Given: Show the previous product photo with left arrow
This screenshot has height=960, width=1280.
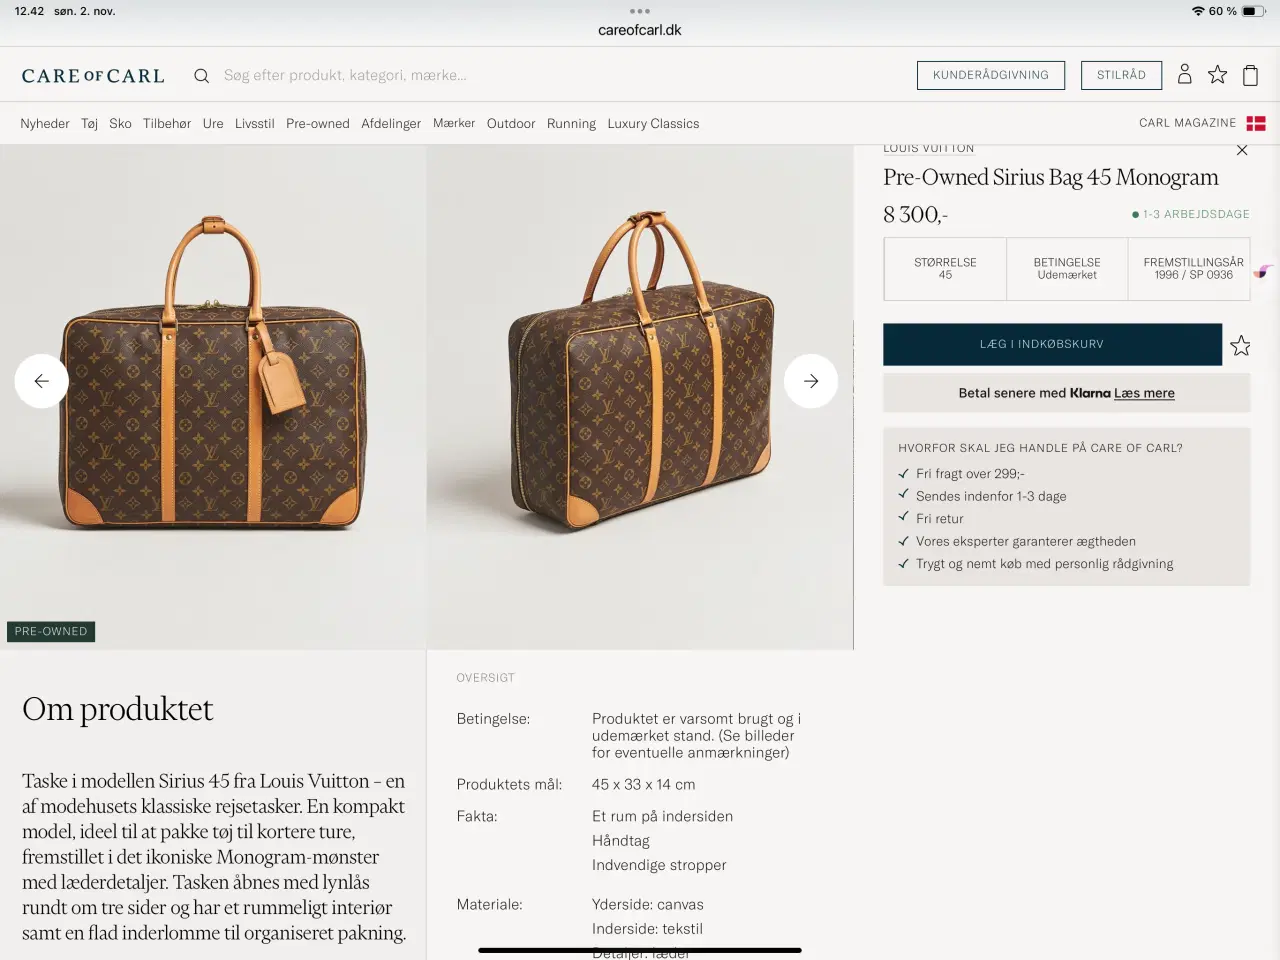Looking at the screenshot, I should [41, 381].
